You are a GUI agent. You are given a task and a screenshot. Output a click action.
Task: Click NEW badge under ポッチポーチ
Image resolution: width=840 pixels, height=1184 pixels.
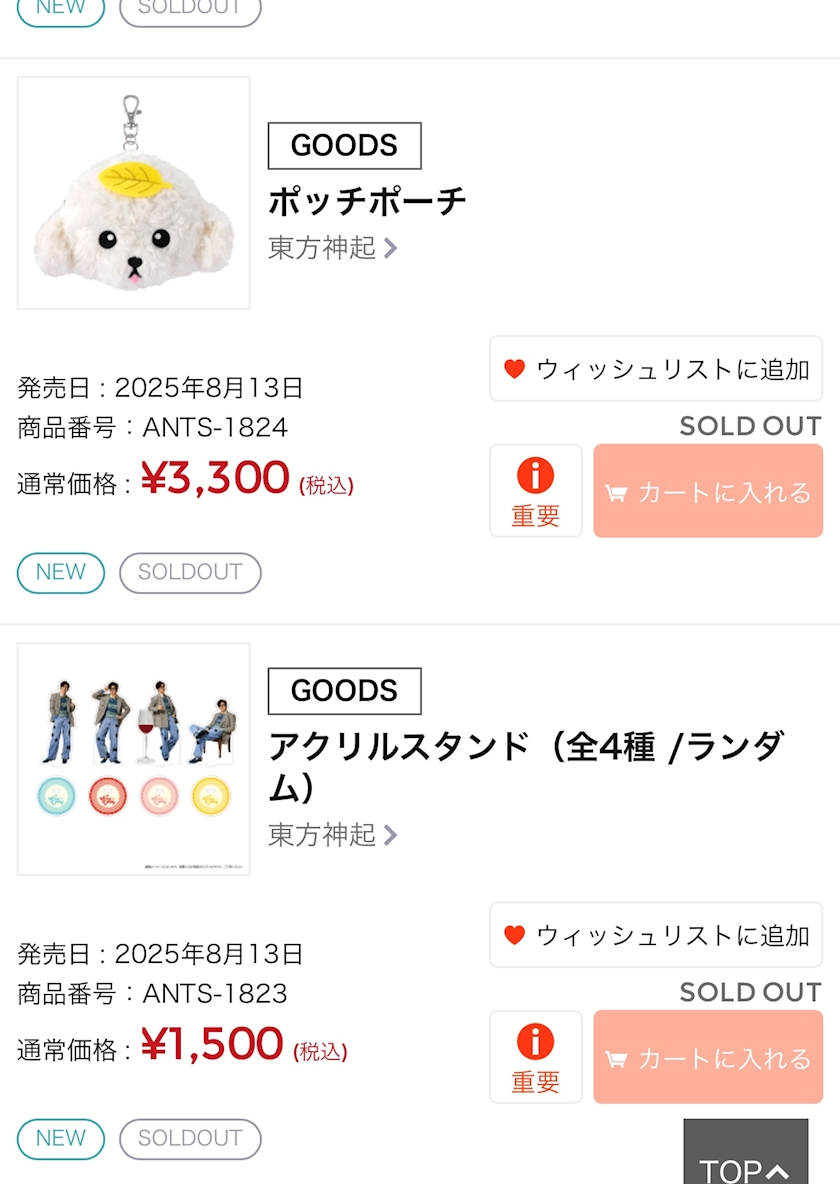pos(61,573)
